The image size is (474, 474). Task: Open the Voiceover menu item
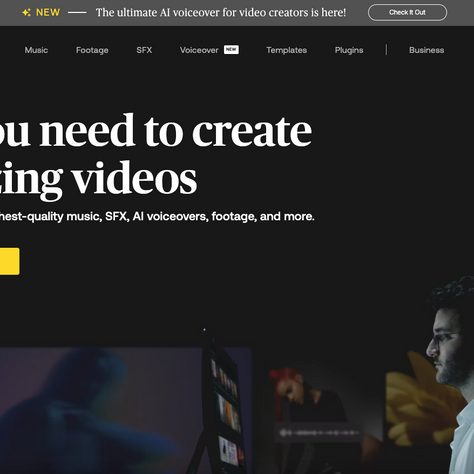tap(199, 50)
